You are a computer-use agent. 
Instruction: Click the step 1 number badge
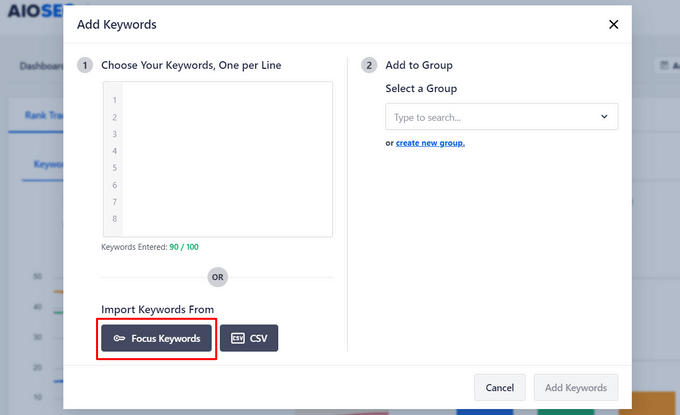[x=85, y=66]
